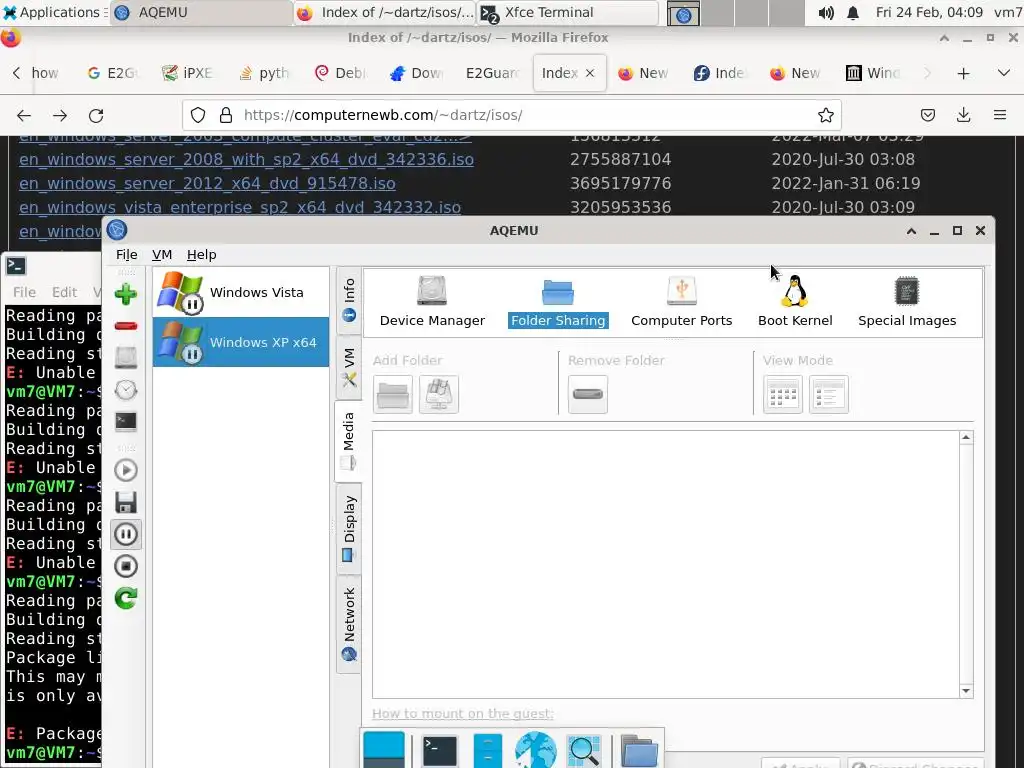
Task: Open the VM side tab
Action: (x=349, y=367)
